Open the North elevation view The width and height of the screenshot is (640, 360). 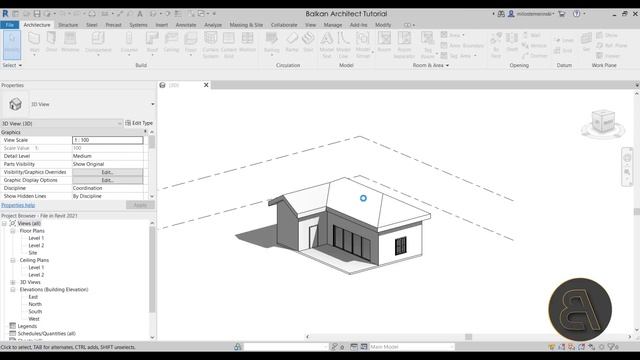[x=35, y=304]
